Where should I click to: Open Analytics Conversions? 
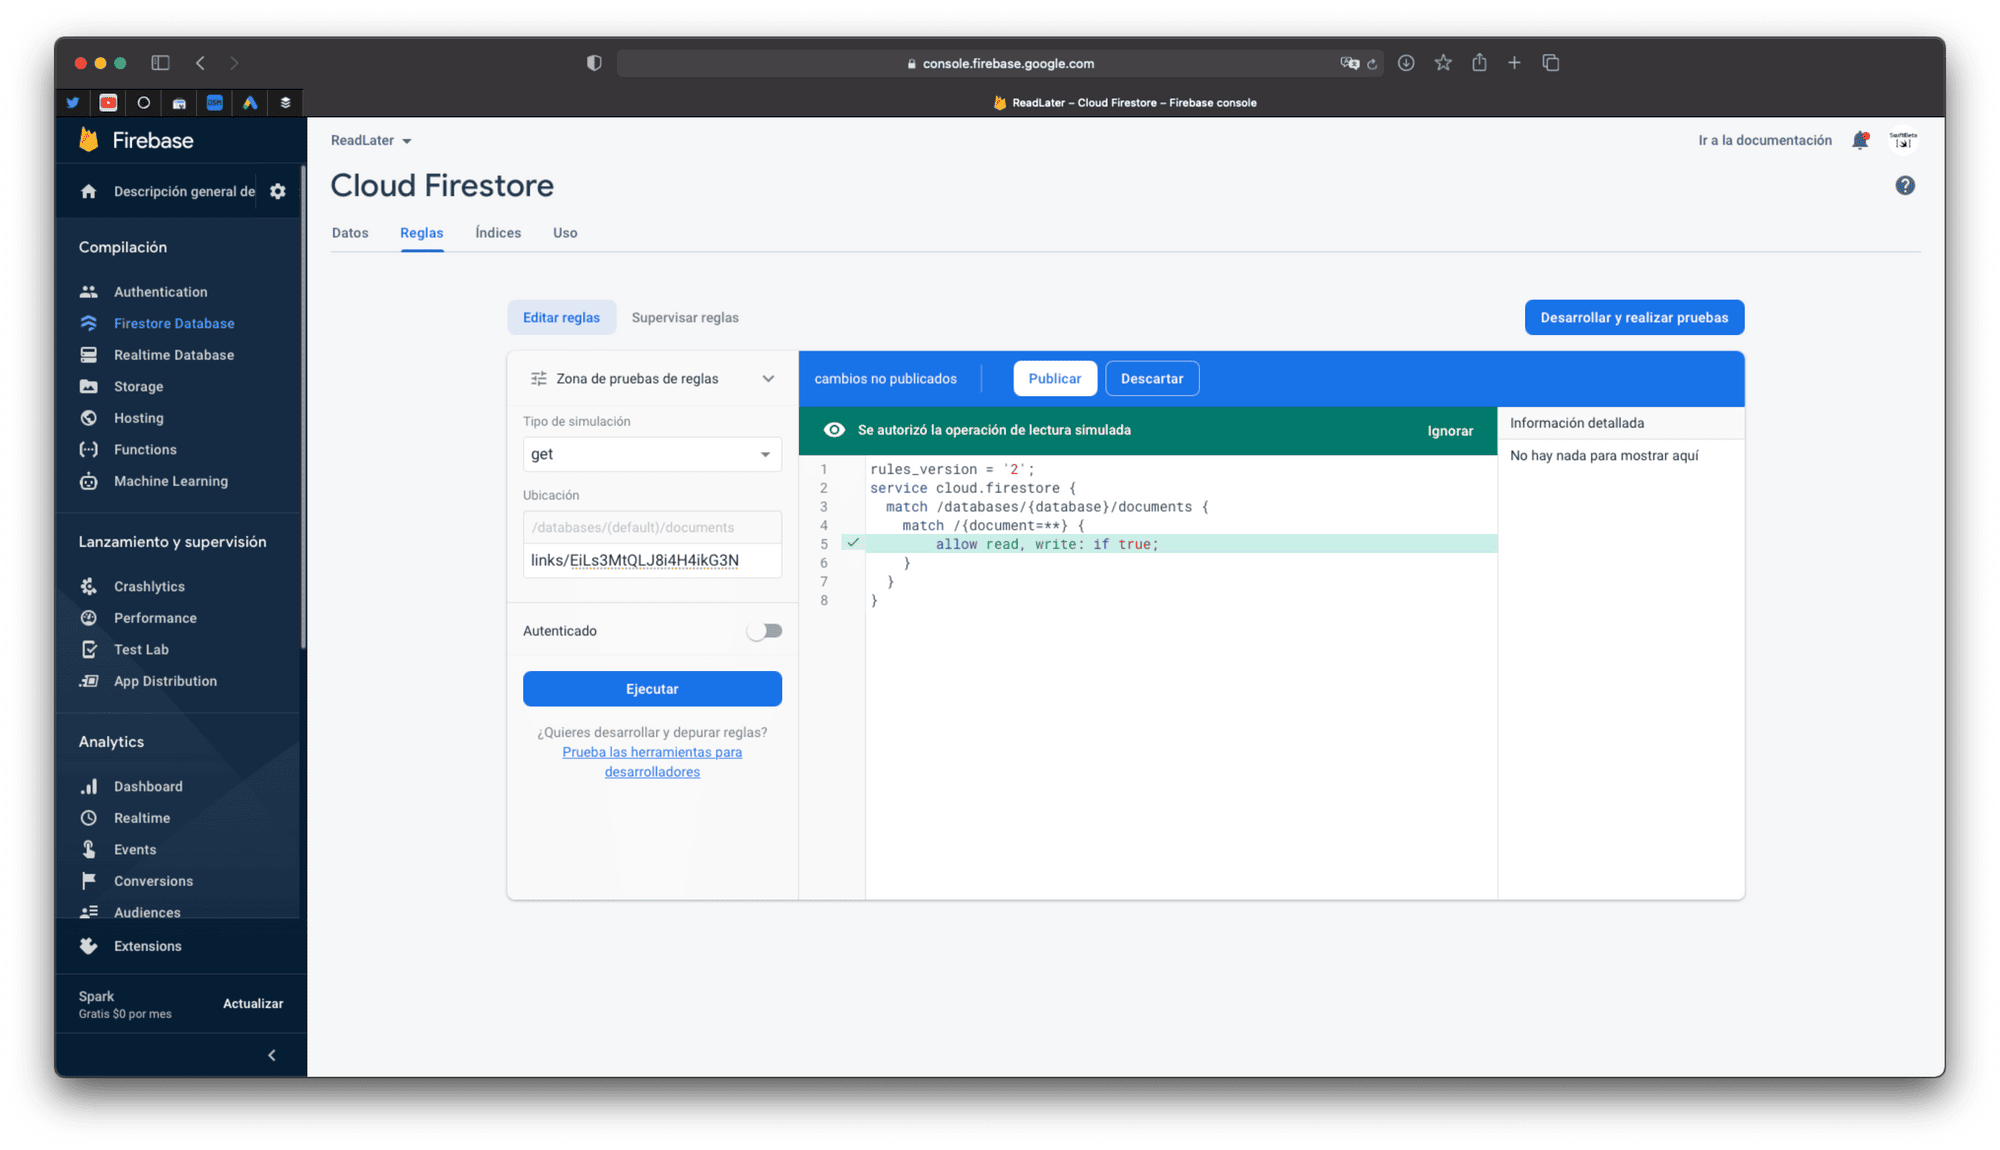pyautogui.click(x=153, y=881)
